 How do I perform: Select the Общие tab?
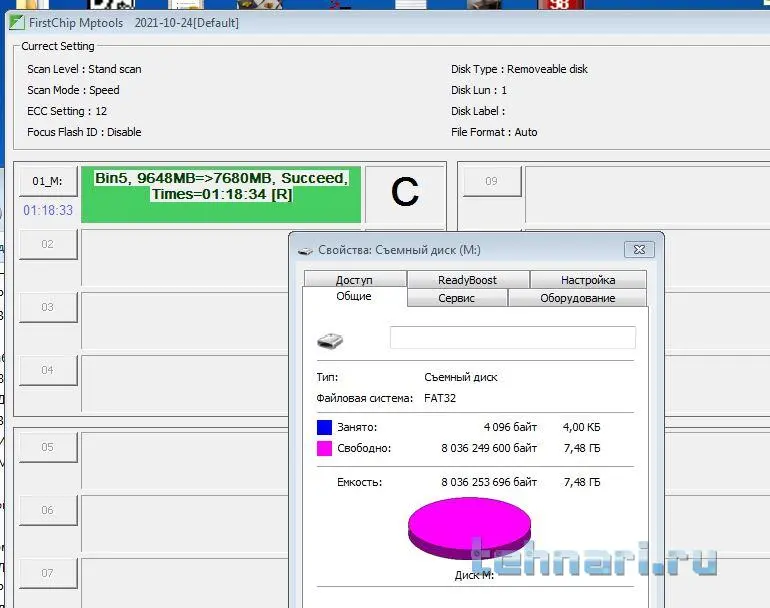click(354, 297)
